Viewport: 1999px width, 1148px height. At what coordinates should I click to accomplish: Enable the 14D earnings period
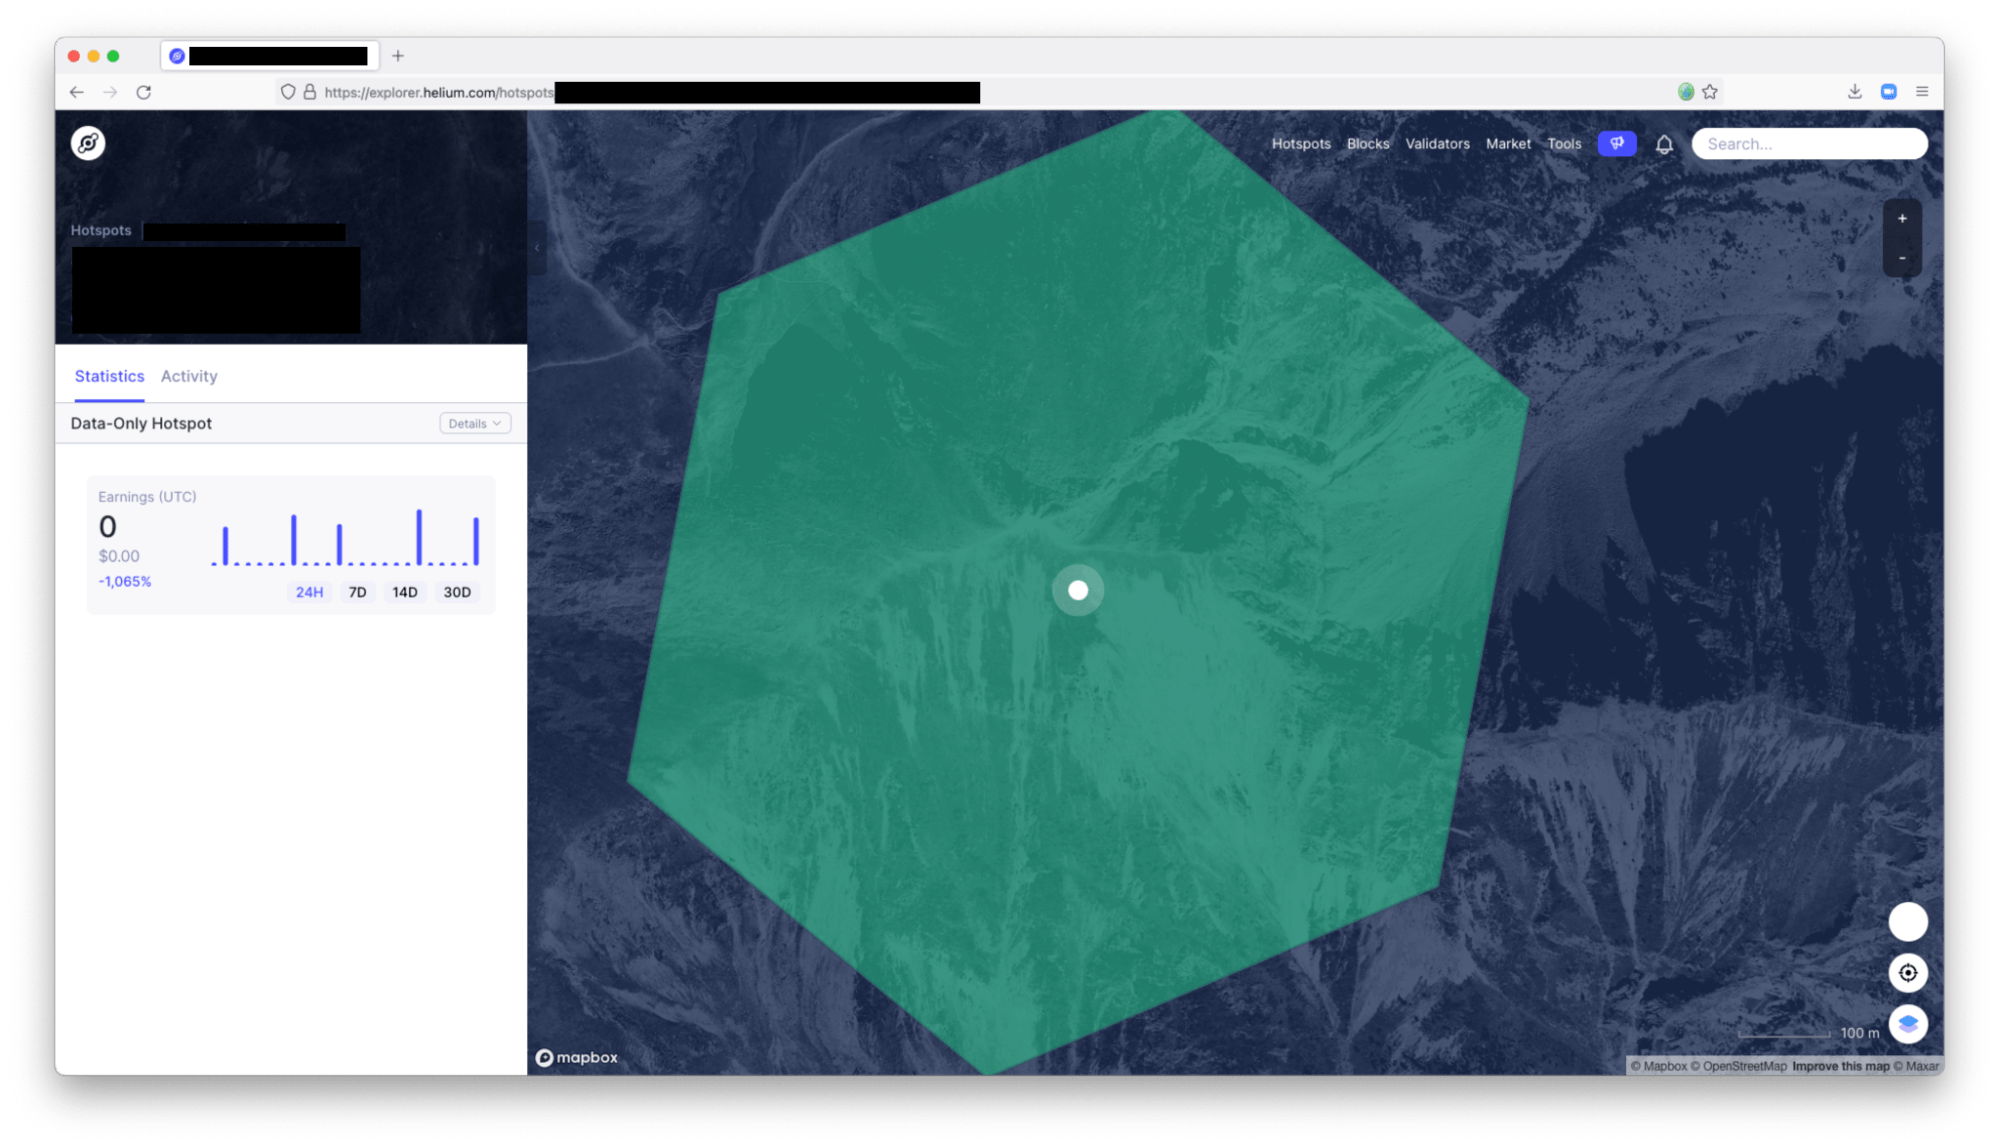coord(405,592)
